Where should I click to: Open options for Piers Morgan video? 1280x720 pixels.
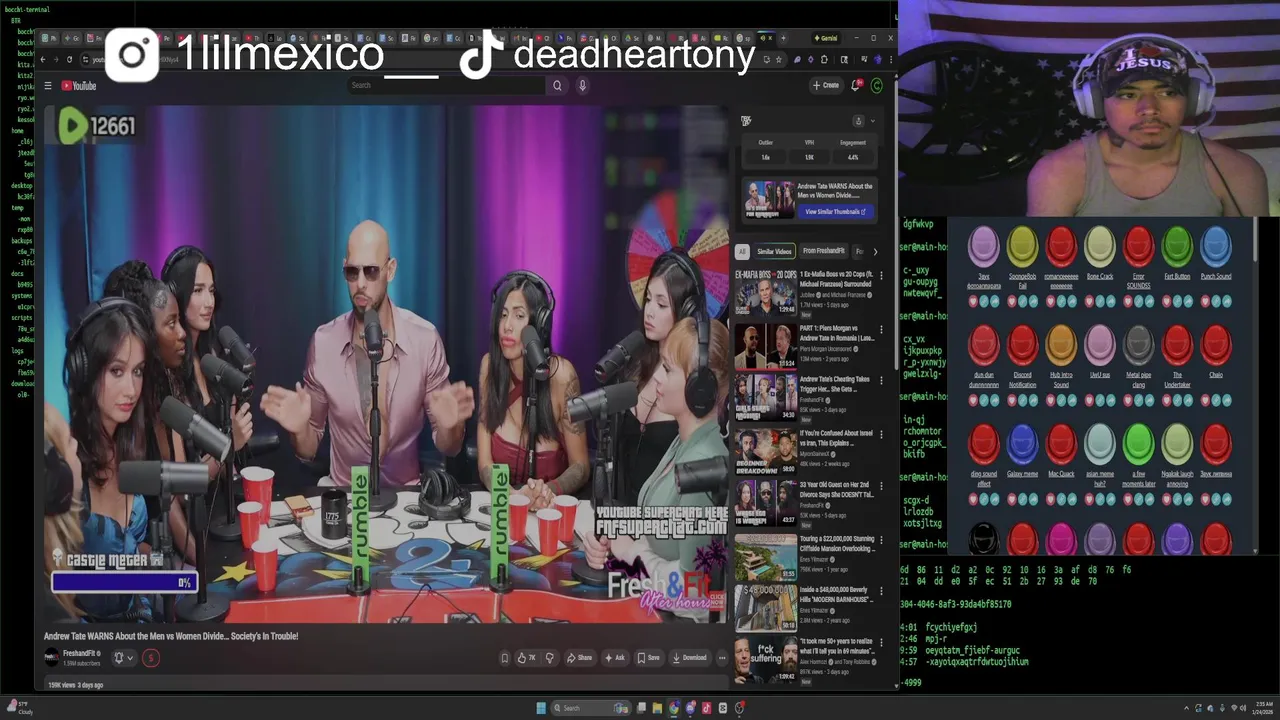(x=881, y=329)
